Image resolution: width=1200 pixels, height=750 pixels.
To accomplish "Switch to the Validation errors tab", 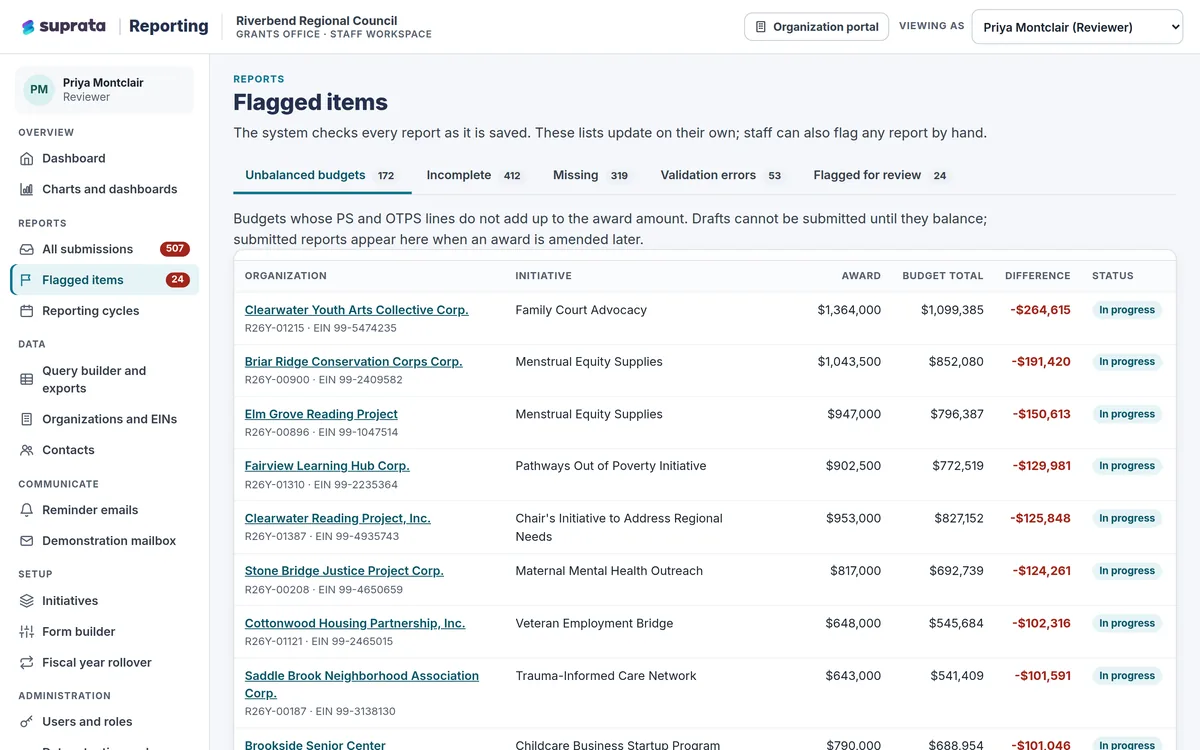I will click(x=723, y=175).
